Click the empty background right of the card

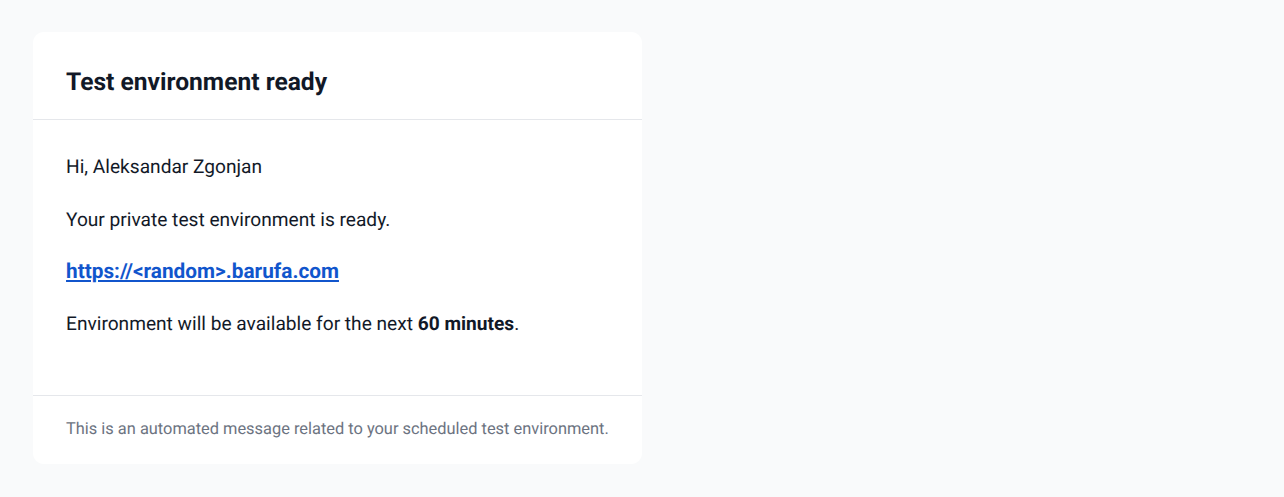[x=960, y=250]
